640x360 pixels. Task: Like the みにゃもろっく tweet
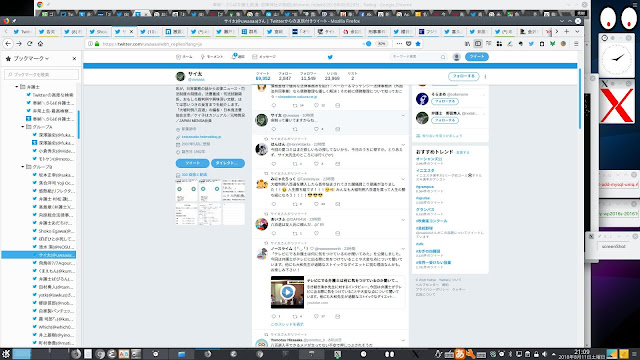coord(316,204)
